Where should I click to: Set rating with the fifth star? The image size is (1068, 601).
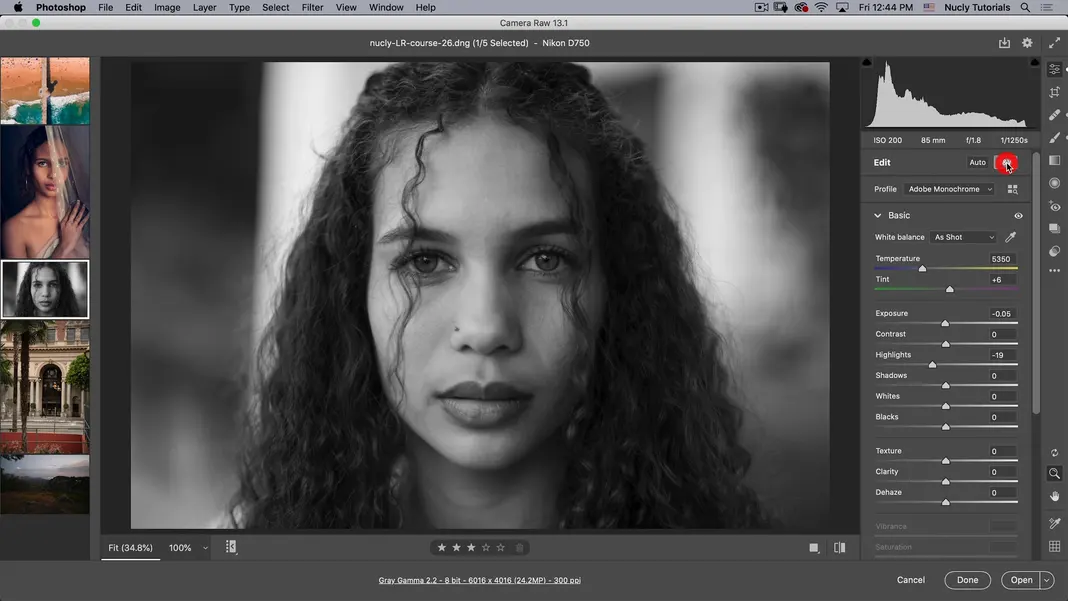(x=501, y=548)
